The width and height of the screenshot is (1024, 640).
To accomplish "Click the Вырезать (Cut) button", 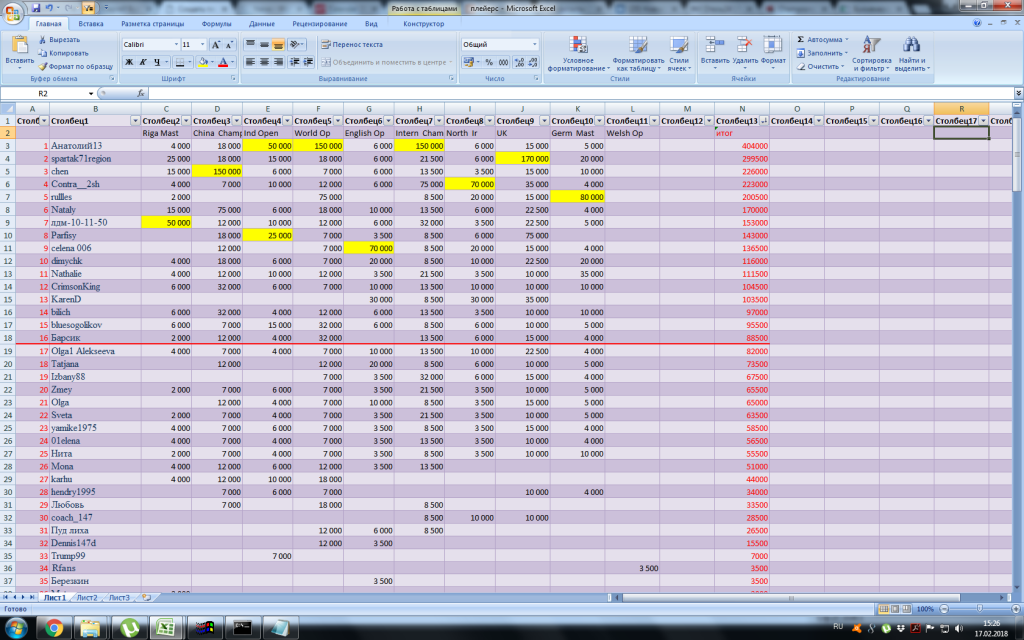I will (64, 39).
